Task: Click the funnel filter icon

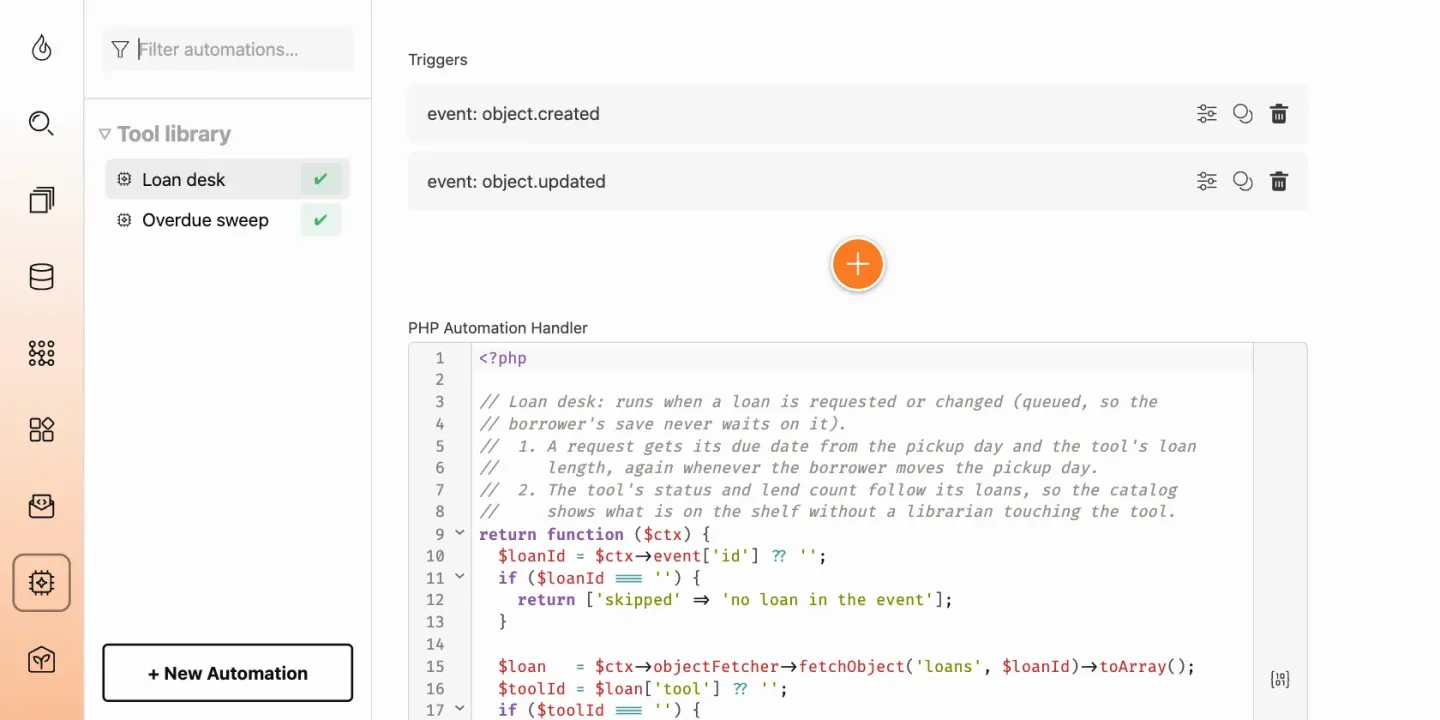Action: (120, 49)
